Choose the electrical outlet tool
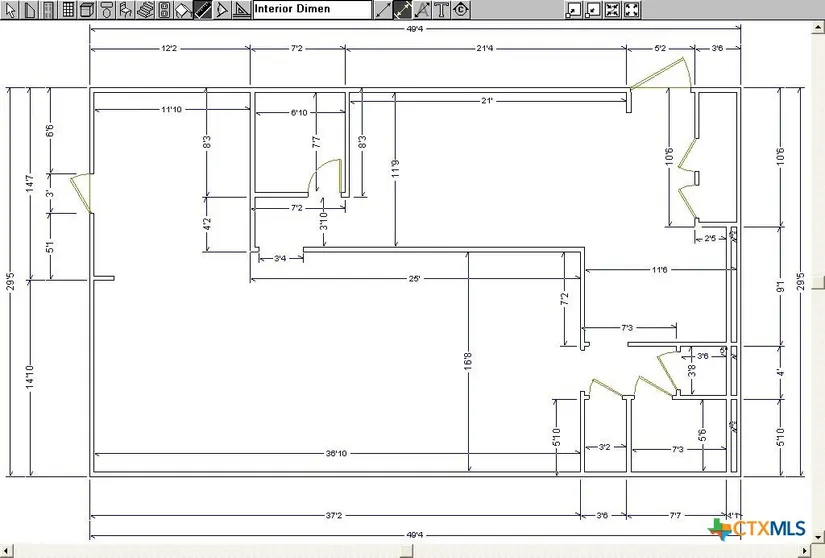This screenshot has width=825, height=558. point(163,10)
